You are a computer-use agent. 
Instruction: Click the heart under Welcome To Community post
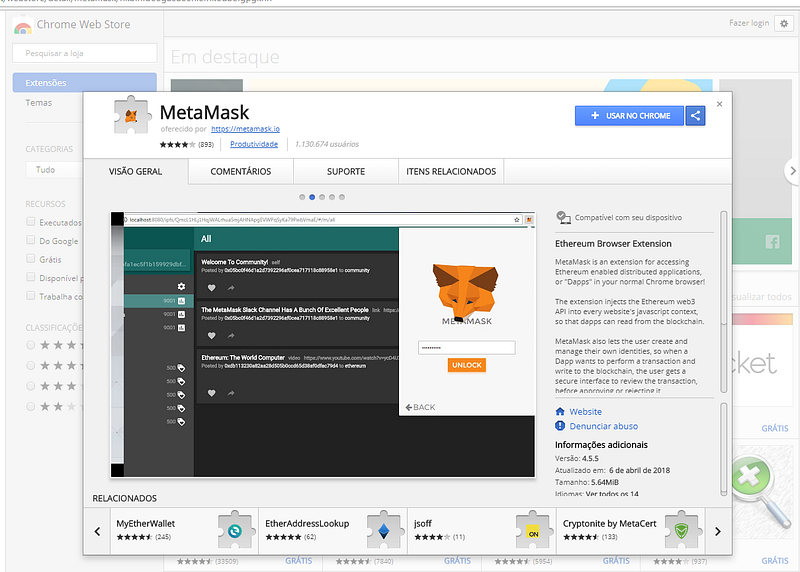point(211,288)
